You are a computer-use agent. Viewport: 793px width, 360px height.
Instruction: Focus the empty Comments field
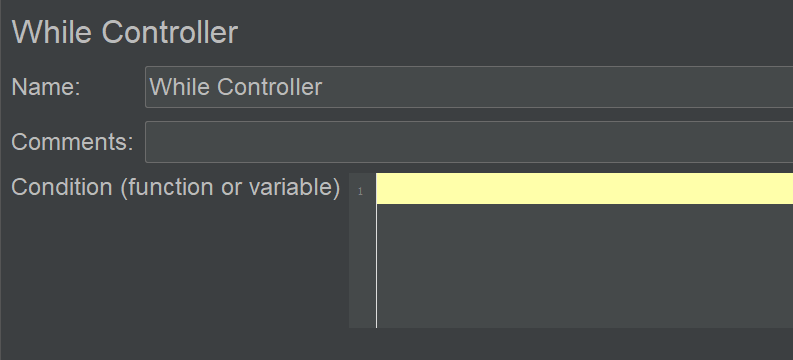[469, 142]
